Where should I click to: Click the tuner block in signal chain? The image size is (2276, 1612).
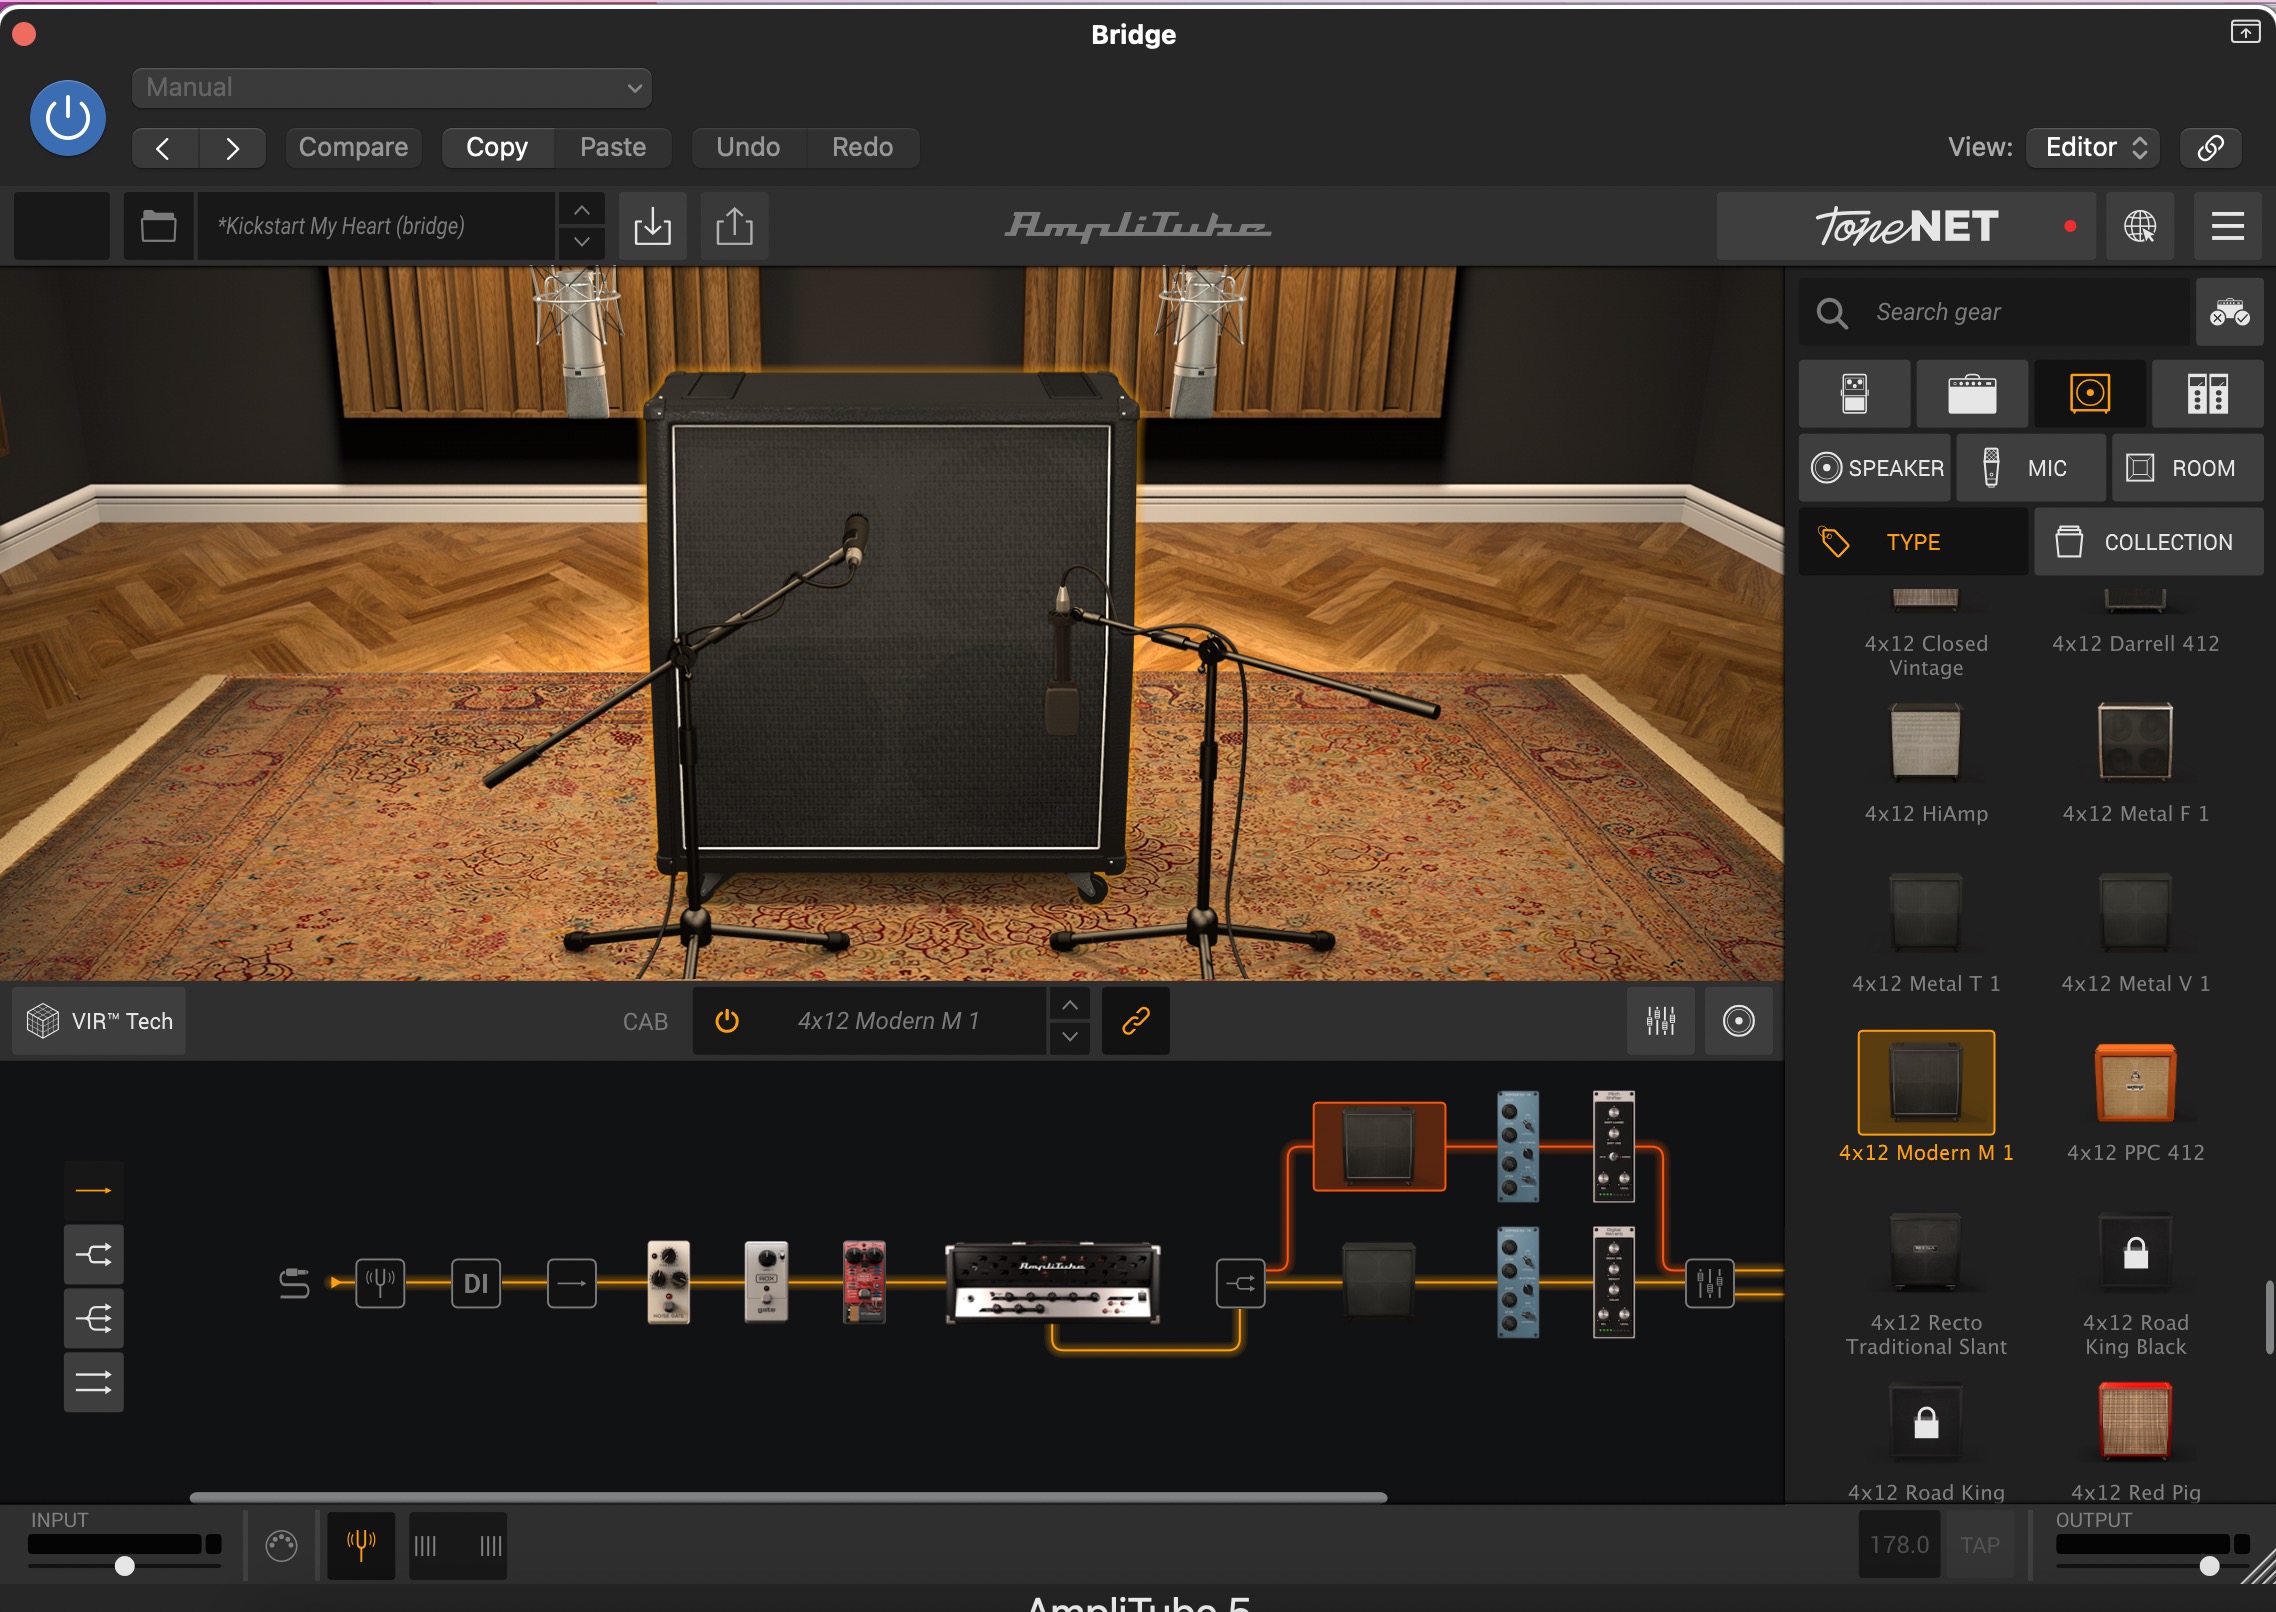pos(380,1283)
